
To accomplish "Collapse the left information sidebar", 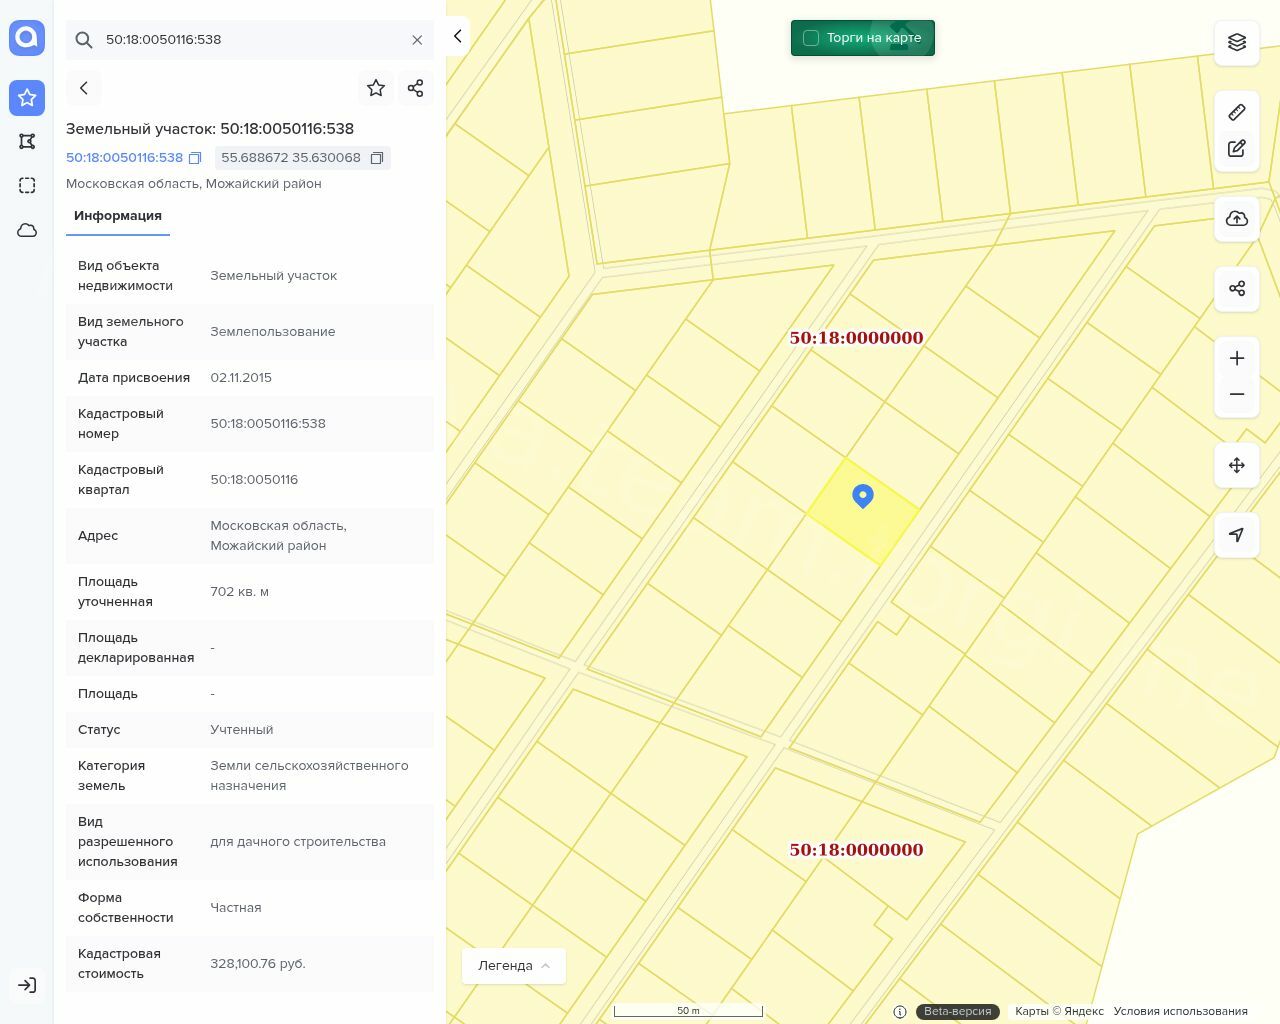I will click(x=457, y=36).
